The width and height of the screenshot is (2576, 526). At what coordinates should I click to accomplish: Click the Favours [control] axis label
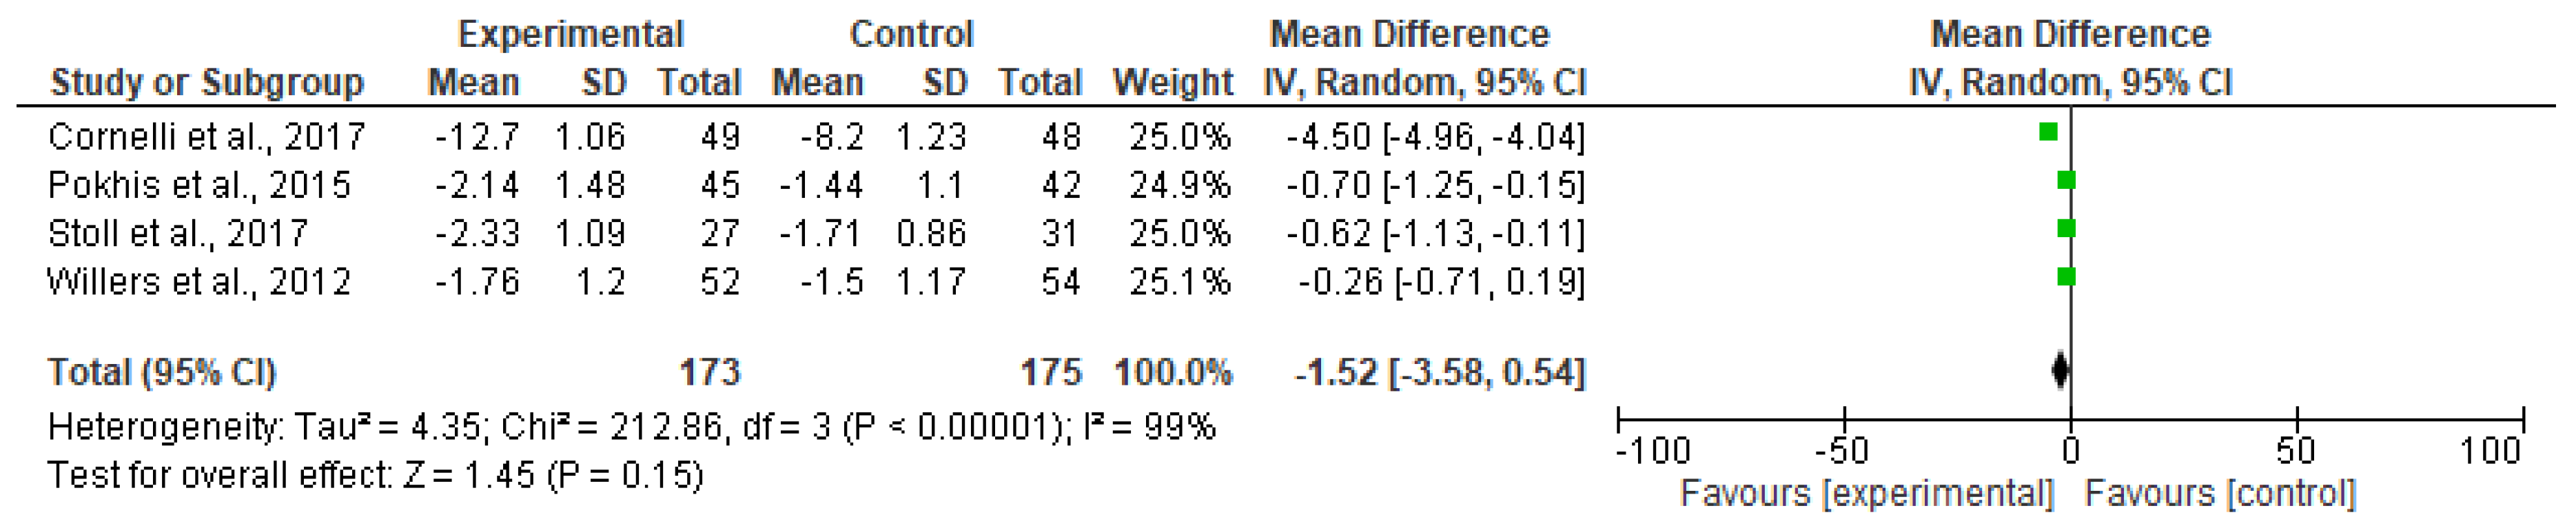coord(2220,493)
